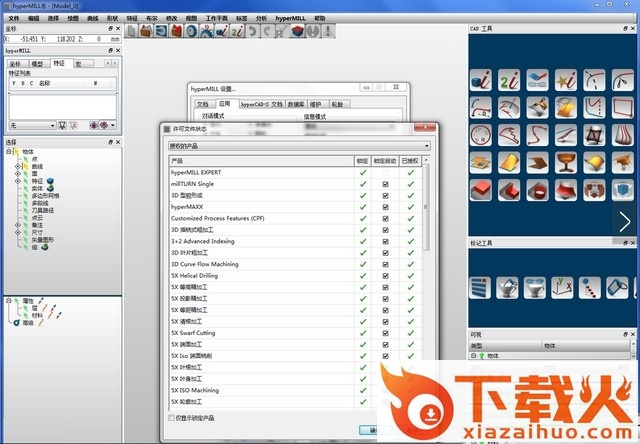
Task: Click the 已授权 column header
Action: 410,161
